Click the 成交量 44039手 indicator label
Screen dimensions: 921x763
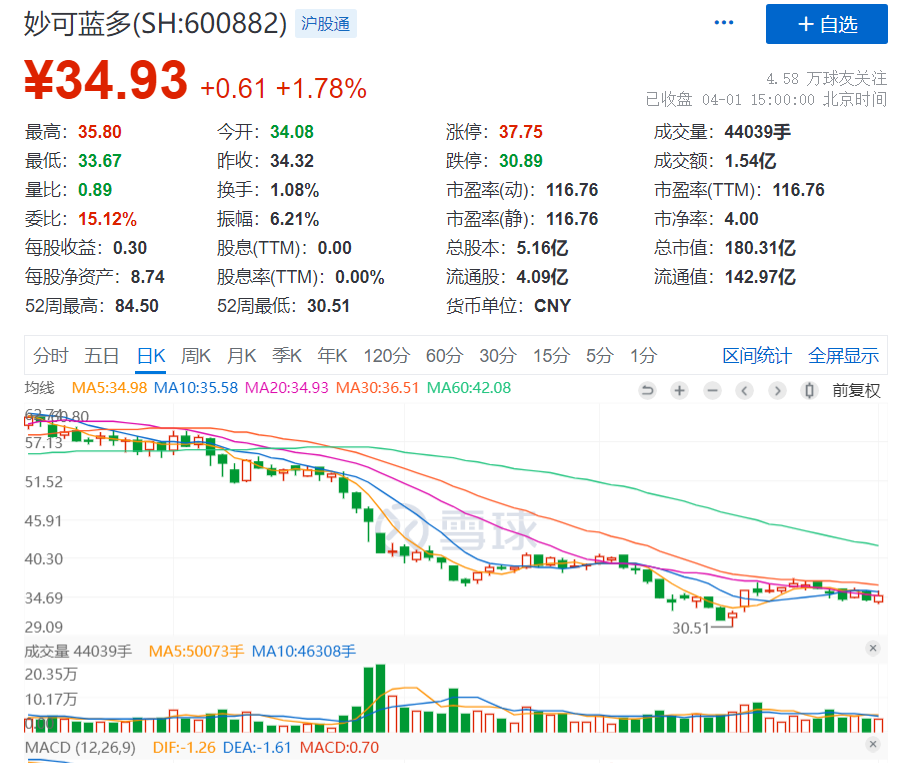pos(78,651)
